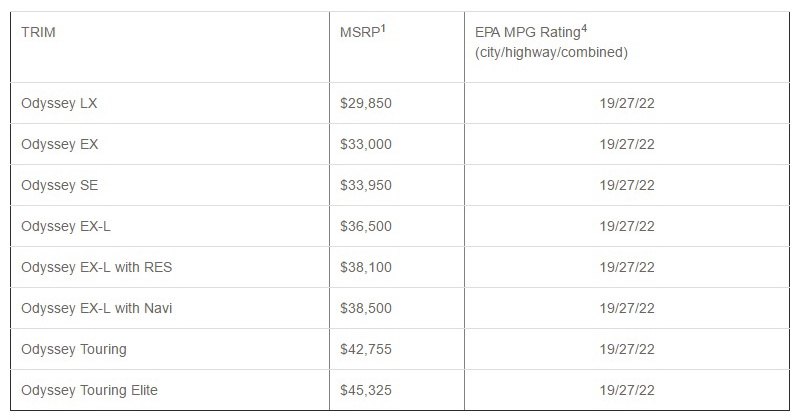The width and height of the screenshot is (797, 420).
Task: Select the Odyssey LX trim name
Action: (59, 103)
